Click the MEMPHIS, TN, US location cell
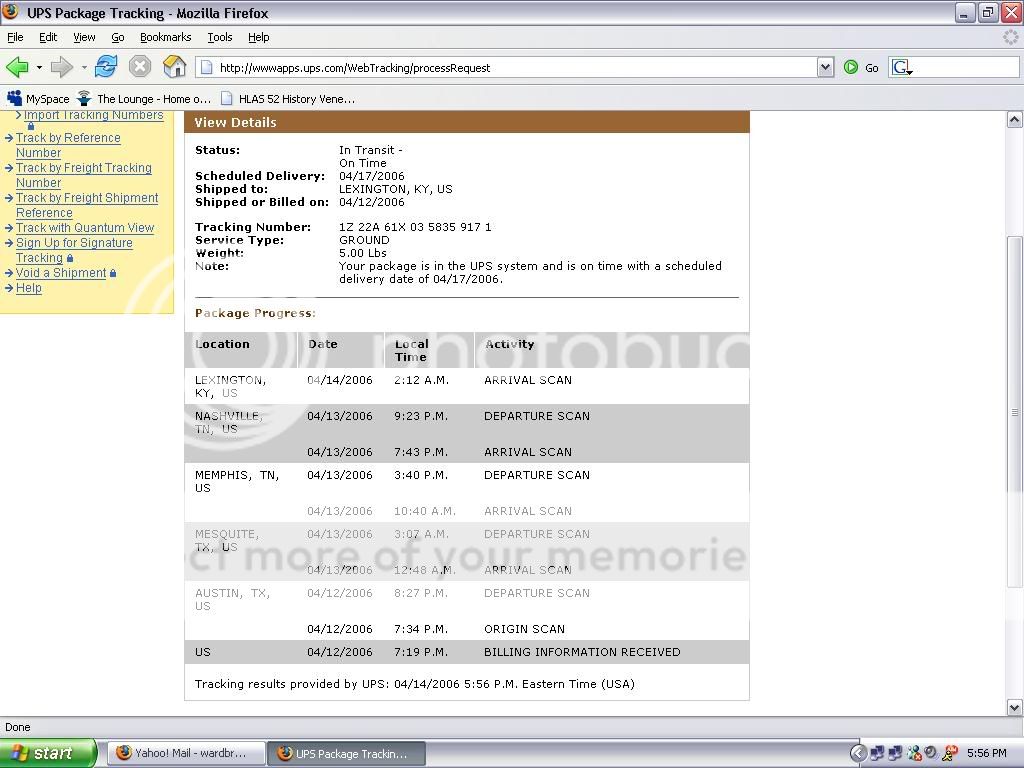This screenshot has height=768, width=1024. [236, 481]
